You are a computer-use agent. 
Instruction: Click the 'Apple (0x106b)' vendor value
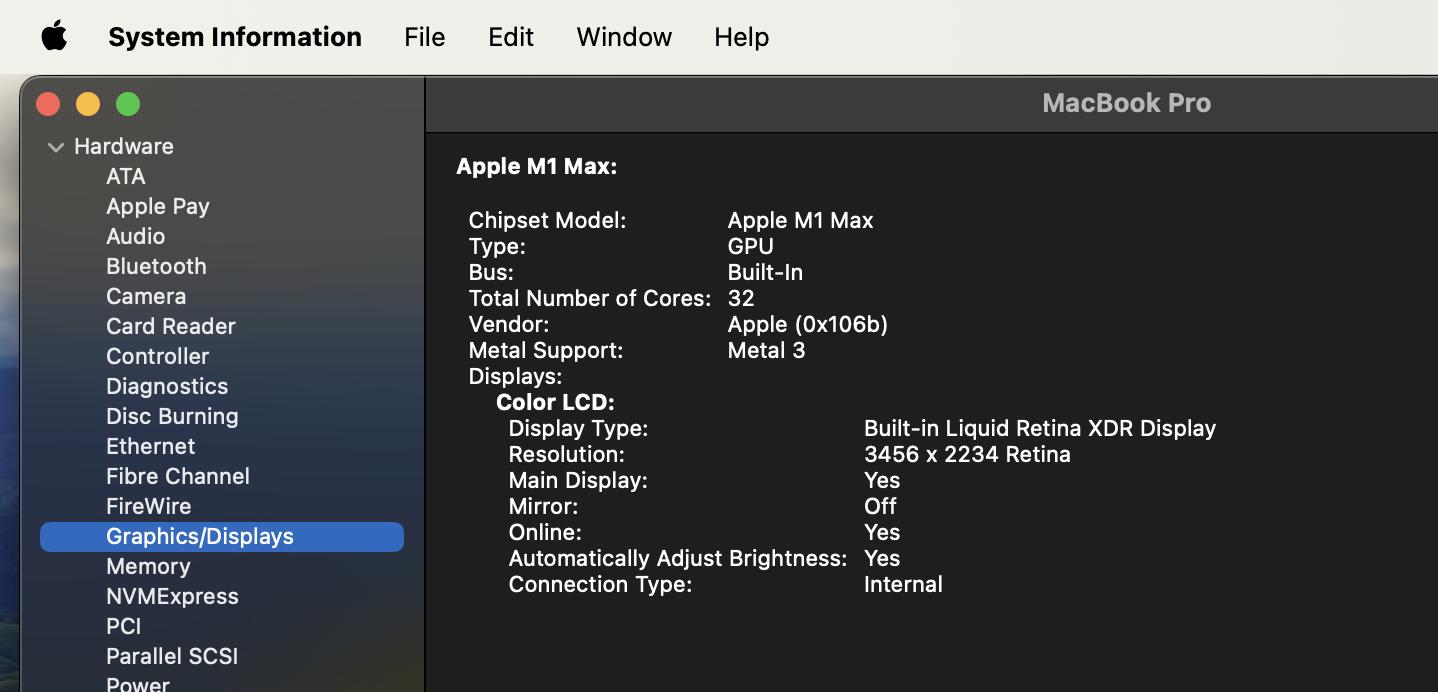point(808,324)
